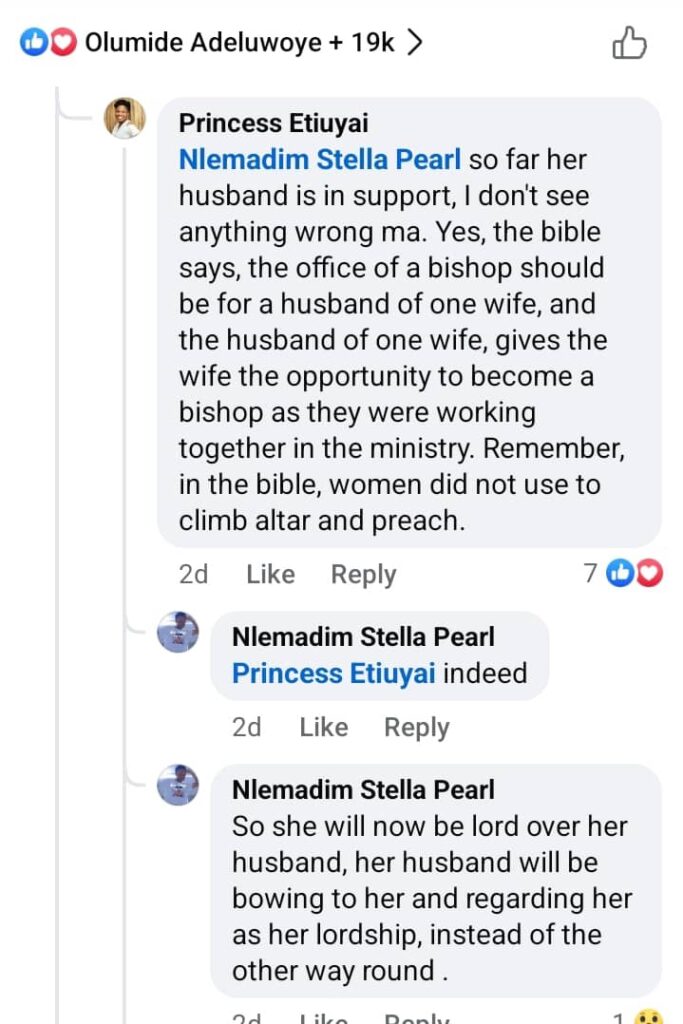The height and width of the screenshot is (1024, 683).
Task: Open Nlemadim Stella Pearl name above 'indeed'
Action: (x=363, y=637)
